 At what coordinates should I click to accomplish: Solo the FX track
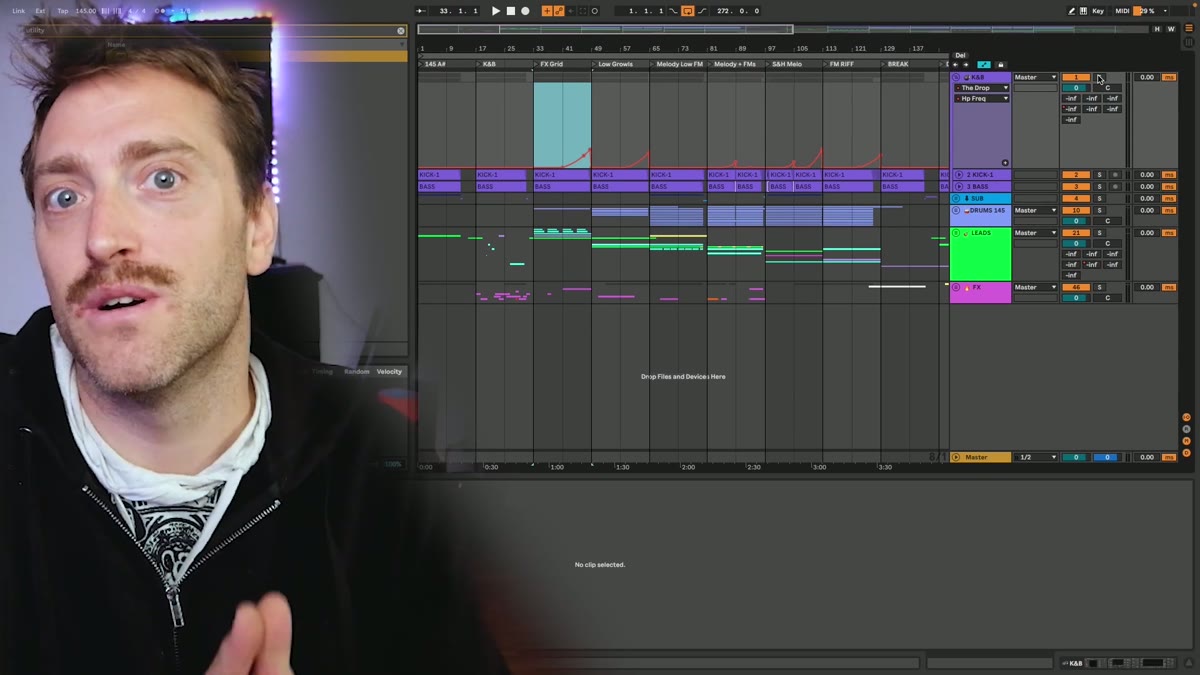(1099, 287)
